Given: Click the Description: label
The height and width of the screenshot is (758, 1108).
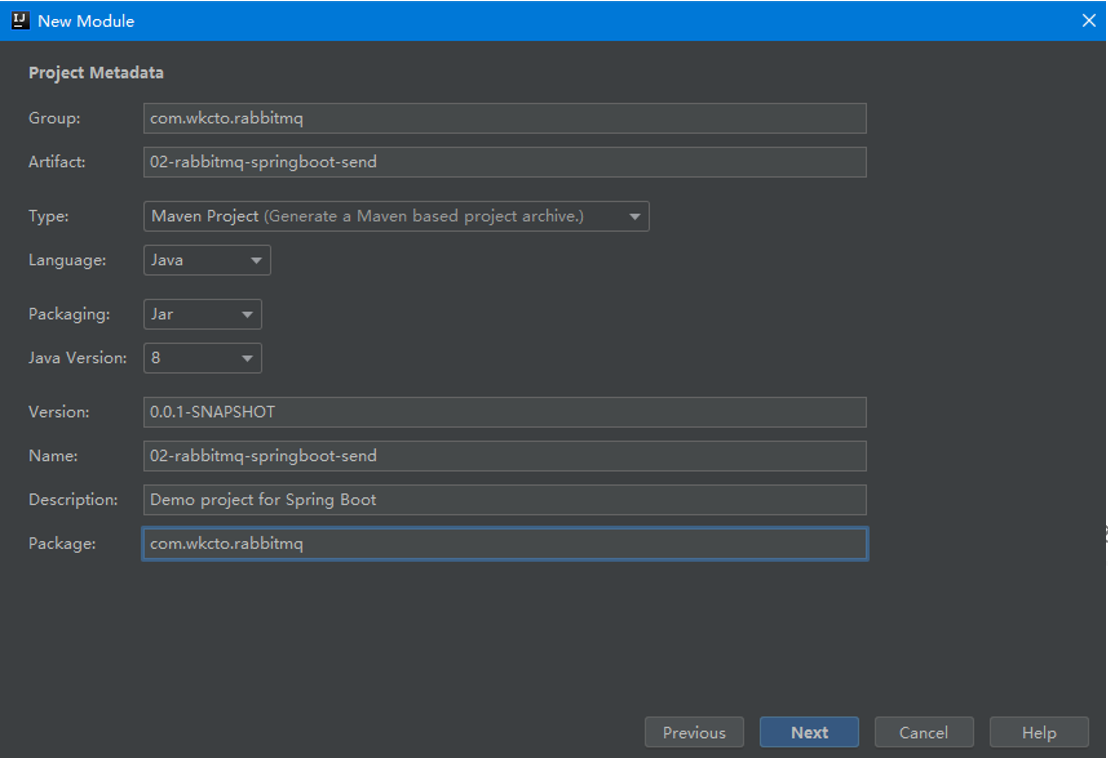Looking at the screenshot, I should pyautogui.click(x=73, y=499).
